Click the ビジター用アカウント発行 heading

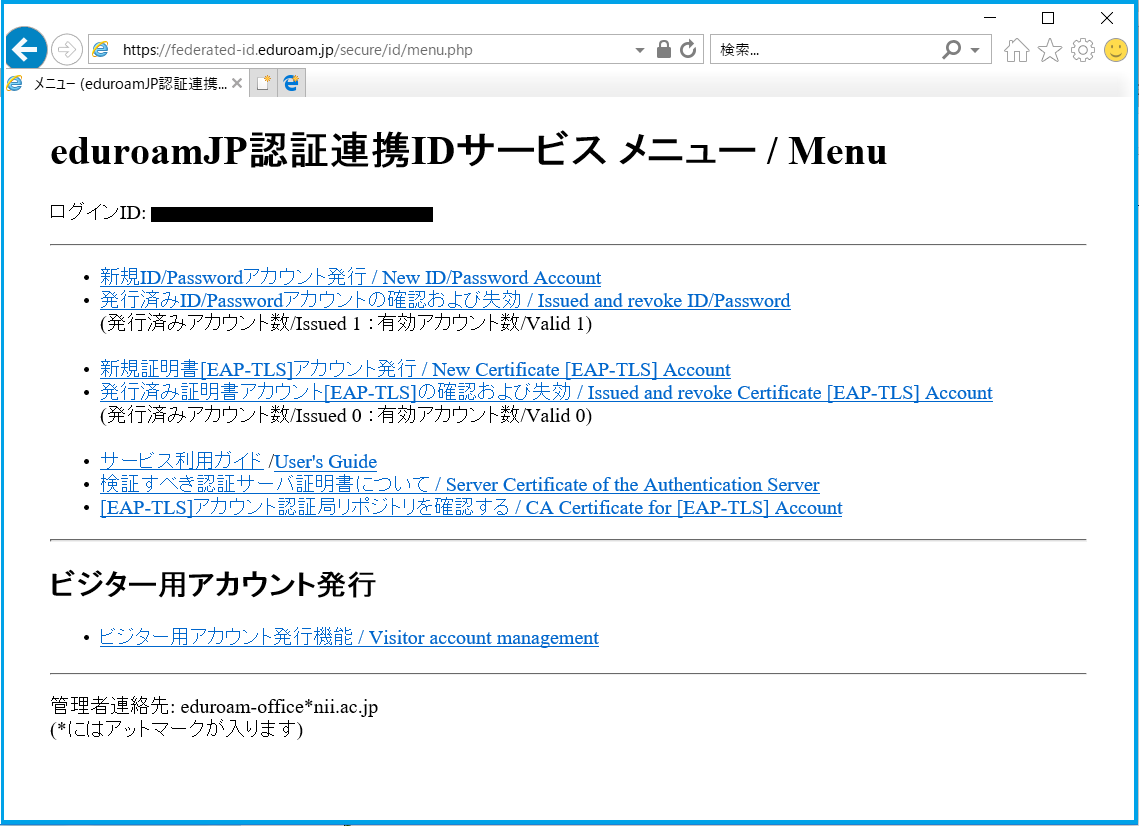213,584
